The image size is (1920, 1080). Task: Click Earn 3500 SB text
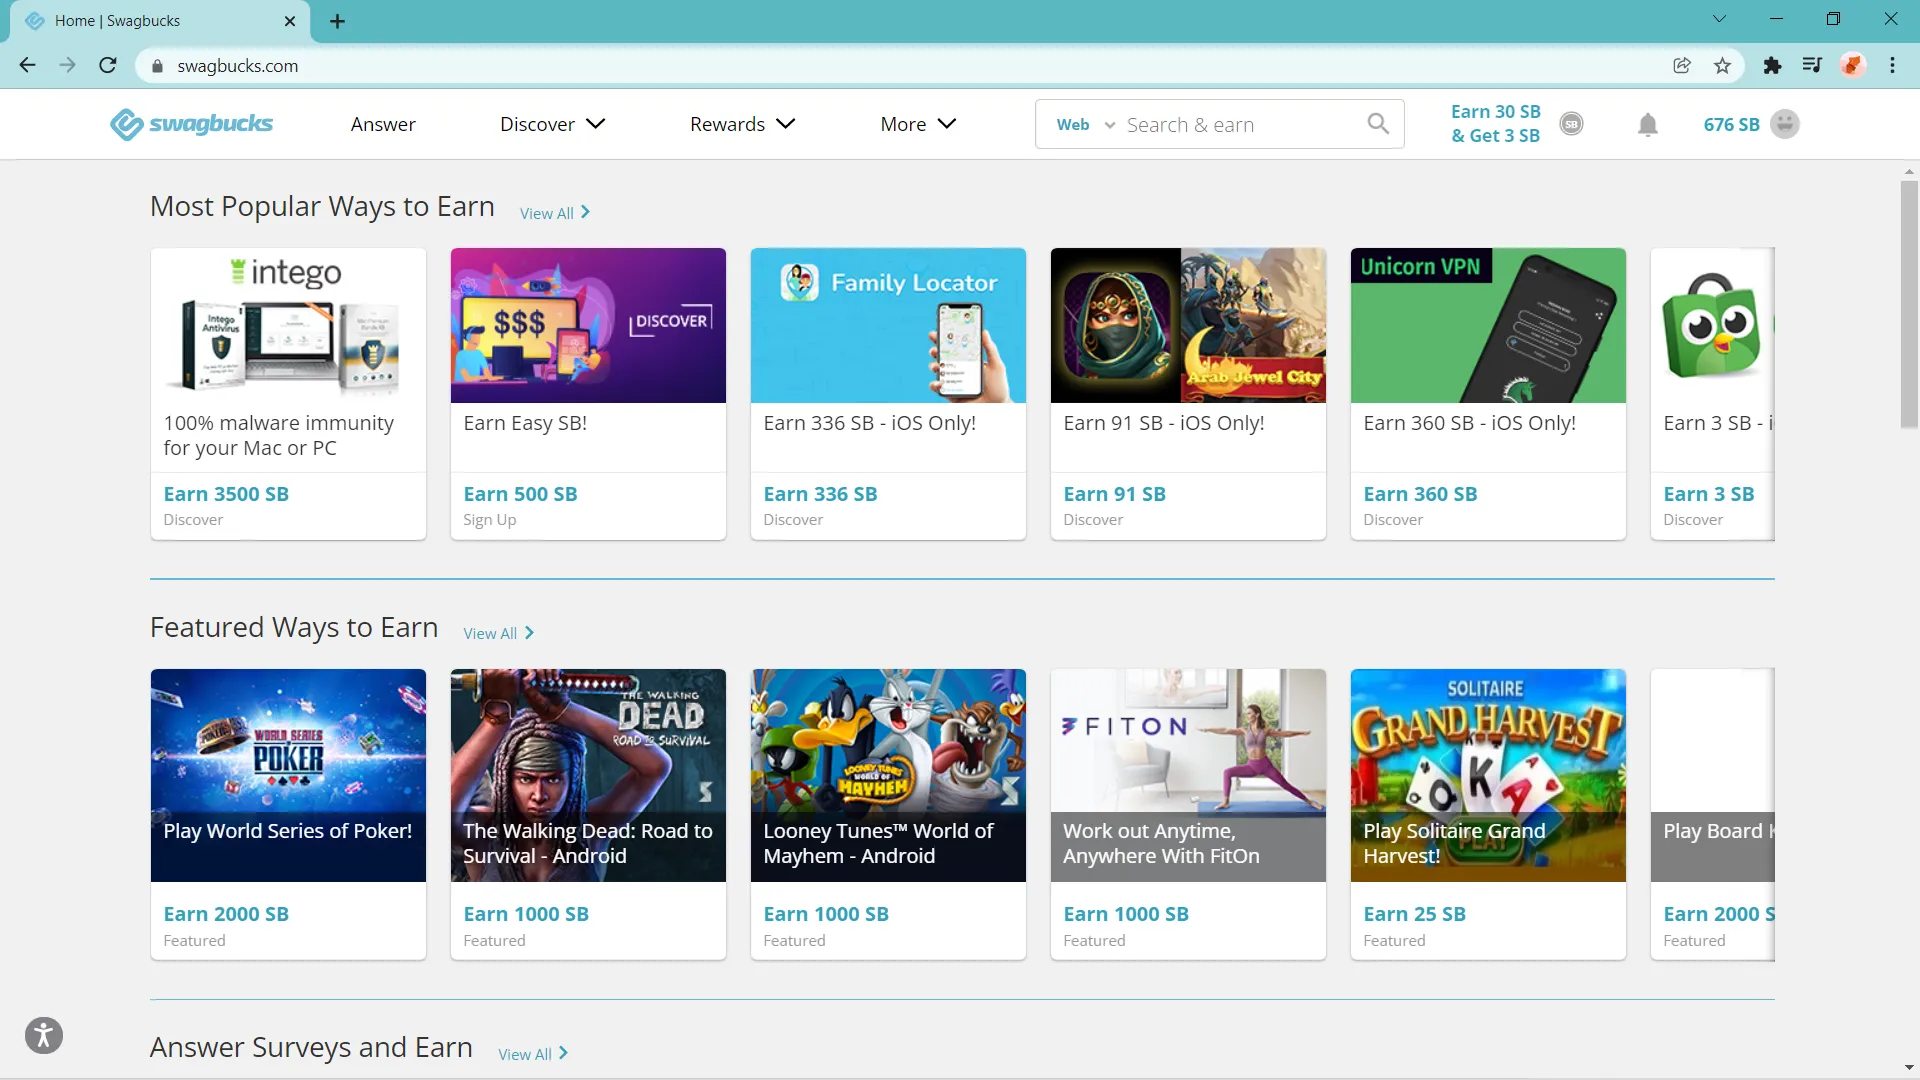[x=226, y=494]
